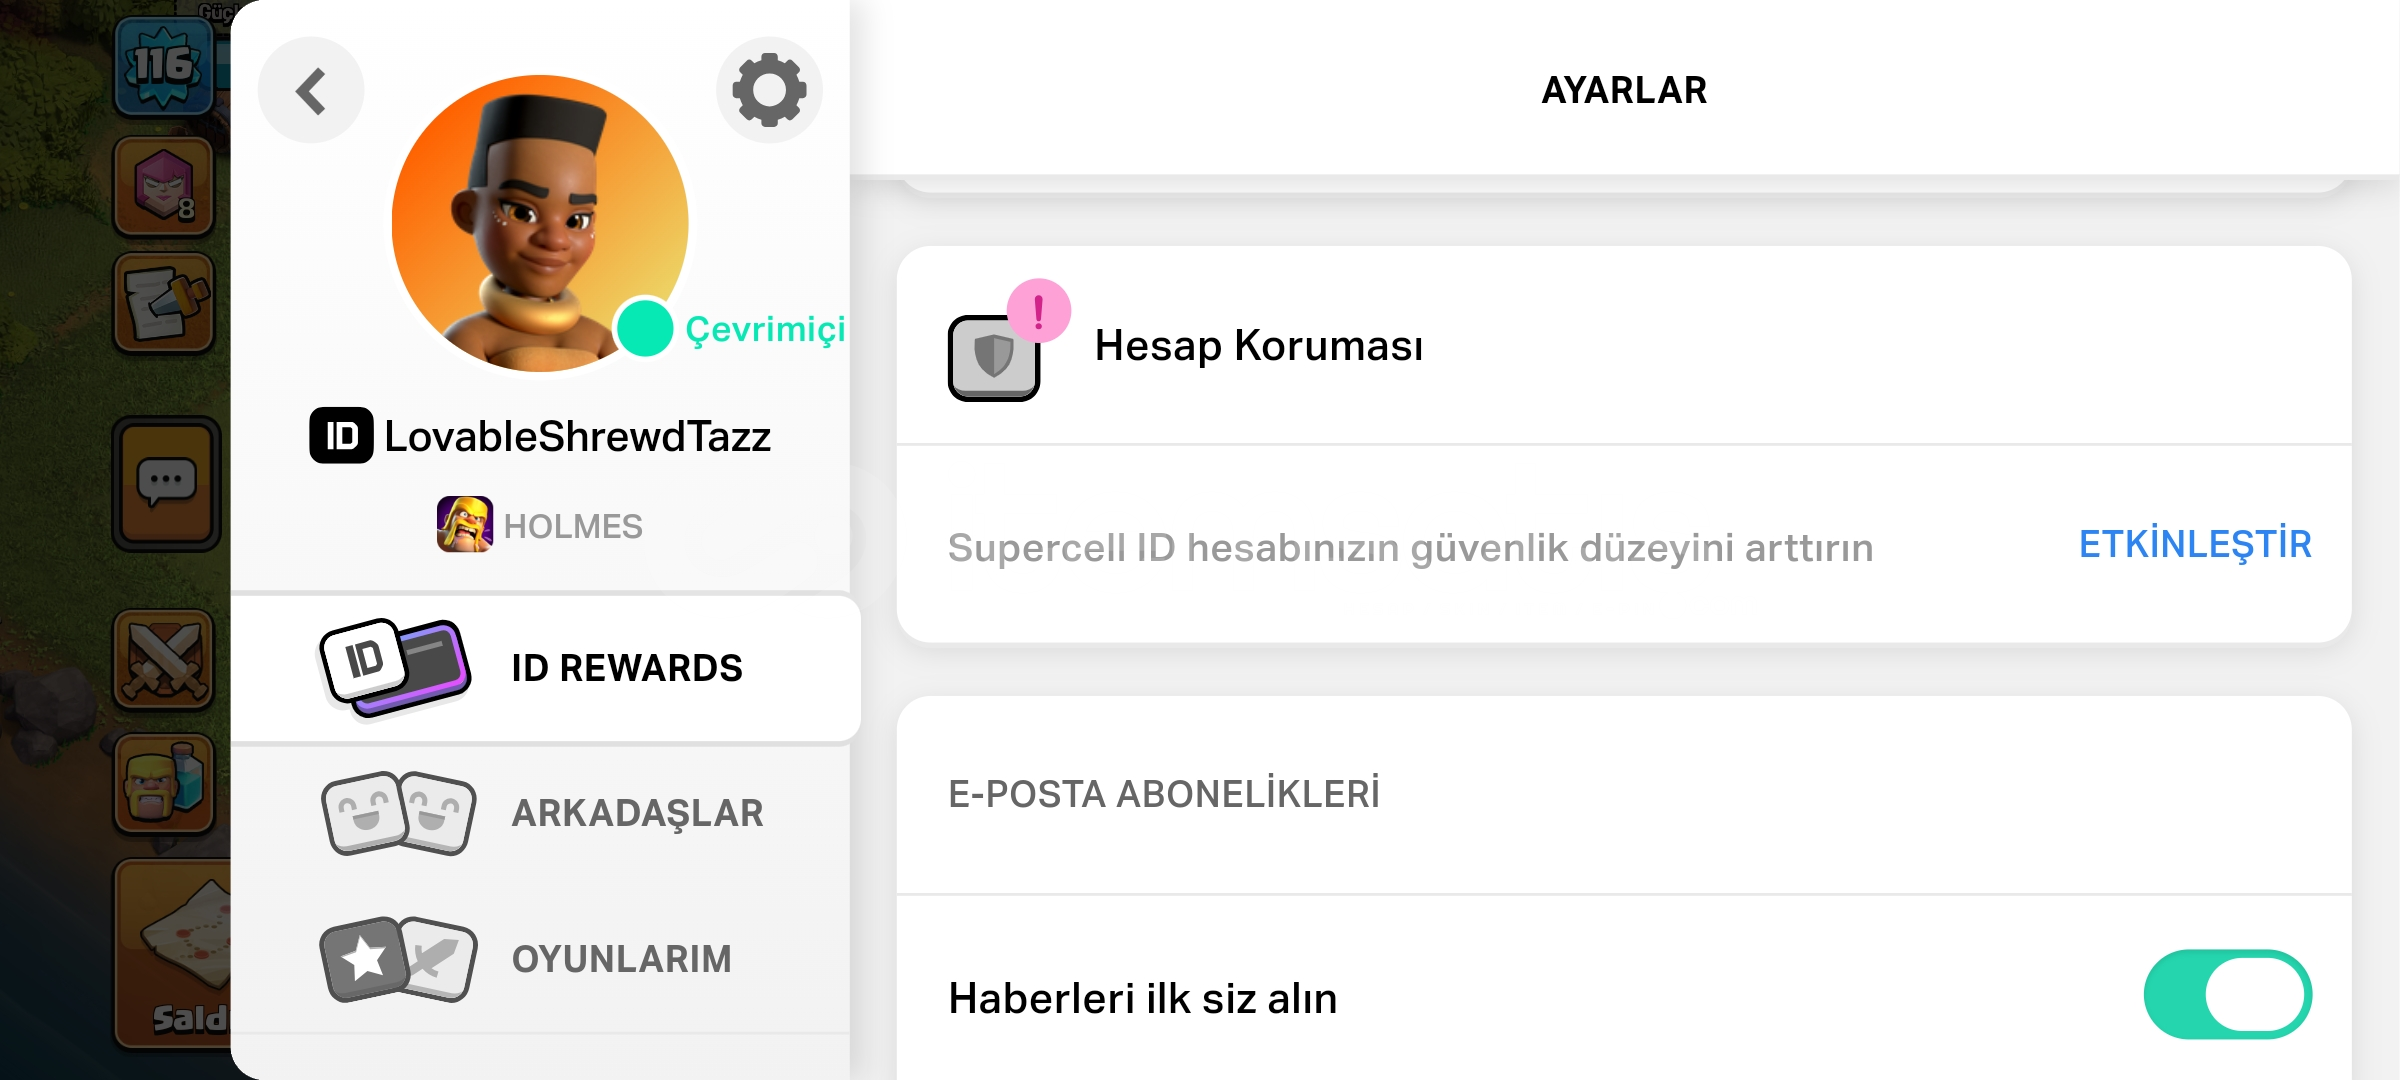Tap the Clash of Clans HOLMES game icon
The image size is (2400, 1080).
point(464,524)
